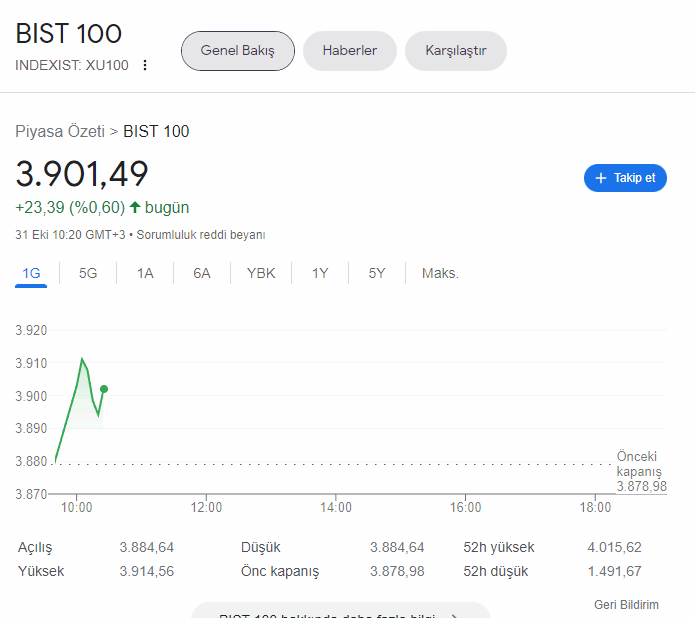Select the 1Y chart range
Screen dimensions: 695x618
tap(320, 273)
